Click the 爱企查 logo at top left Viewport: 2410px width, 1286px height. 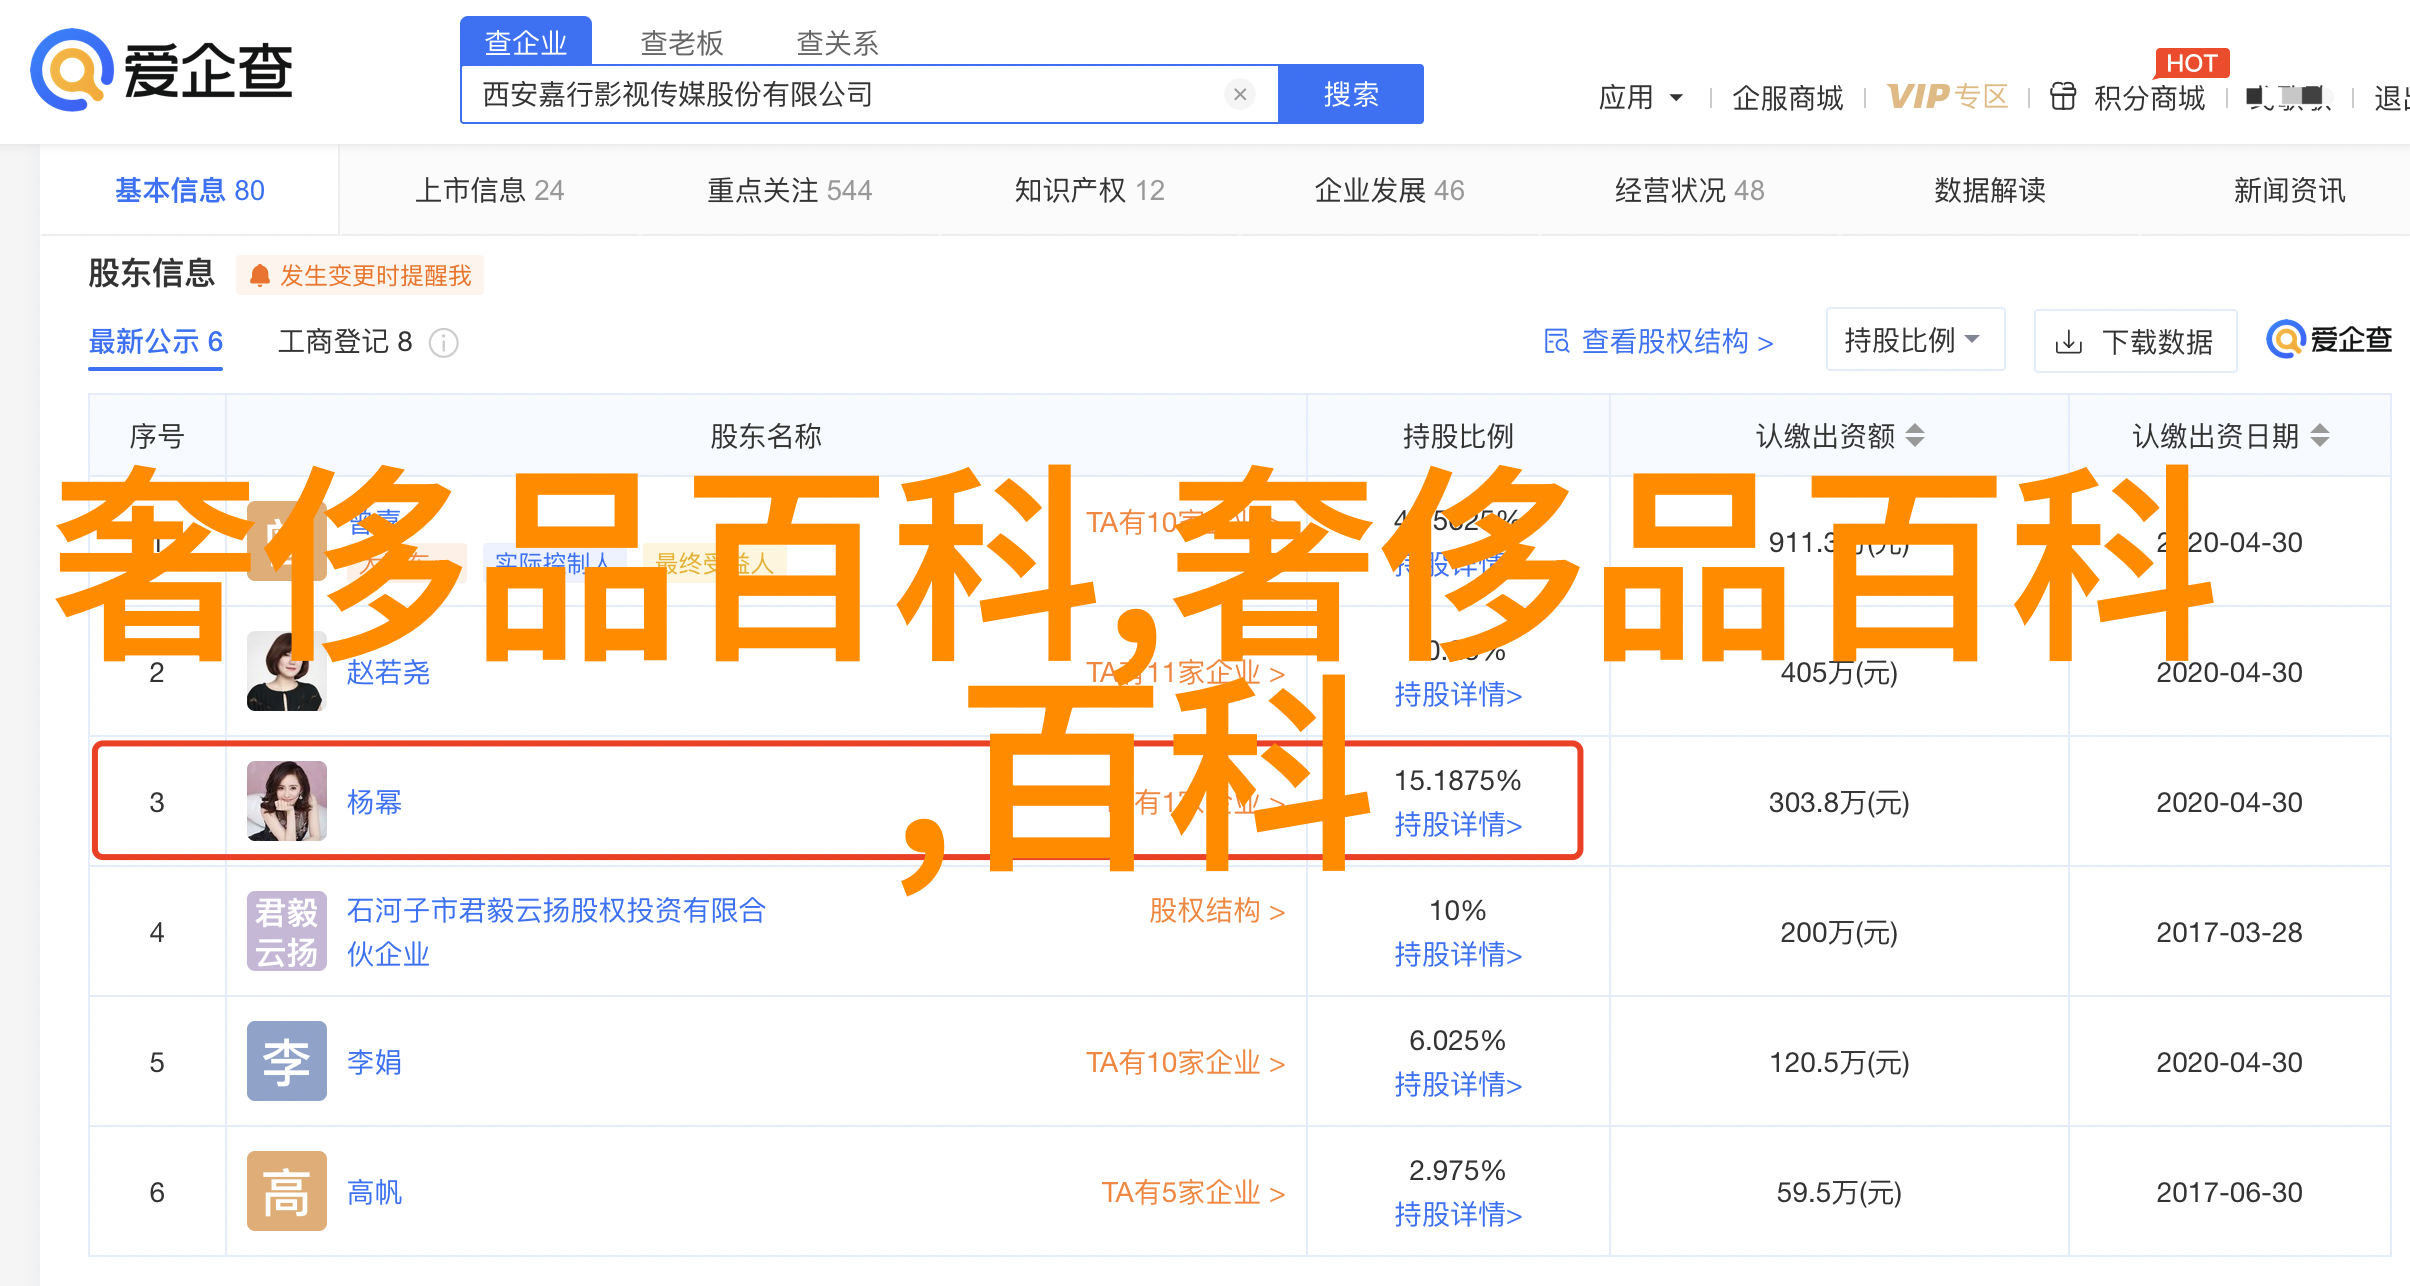pos(162,70)
